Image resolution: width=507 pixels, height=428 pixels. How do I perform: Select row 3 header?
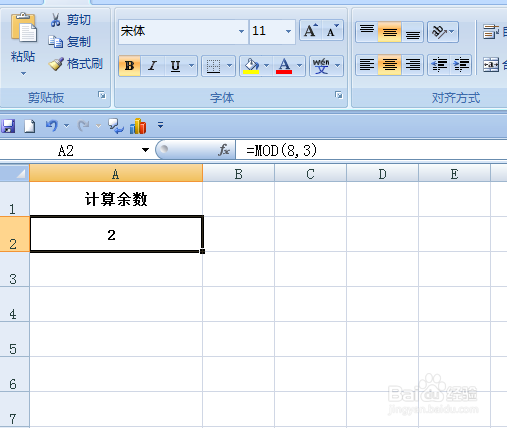coord(15,269)
